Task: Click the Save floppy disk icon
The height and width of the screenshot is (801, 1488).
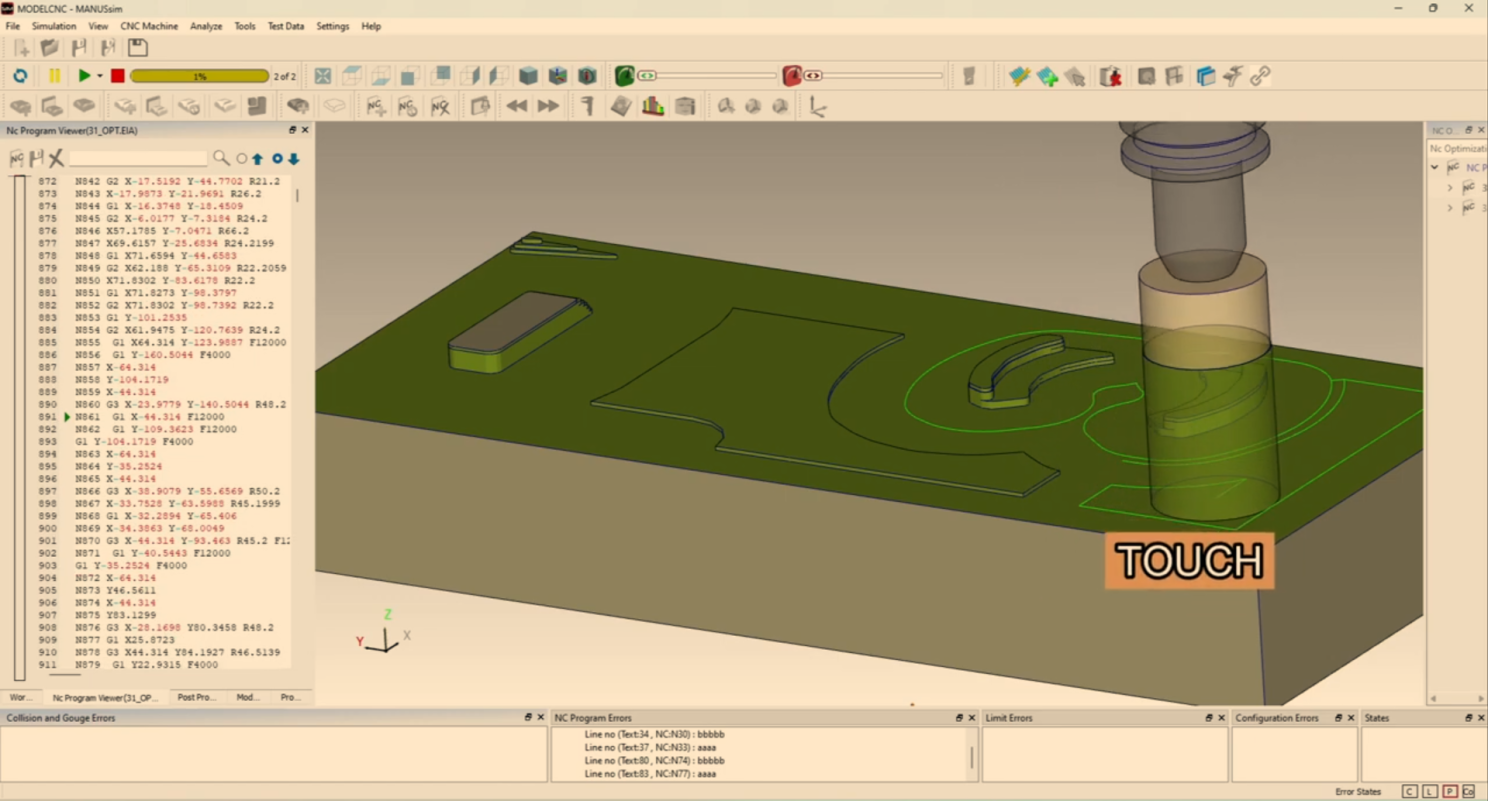Action: point(138,47)
